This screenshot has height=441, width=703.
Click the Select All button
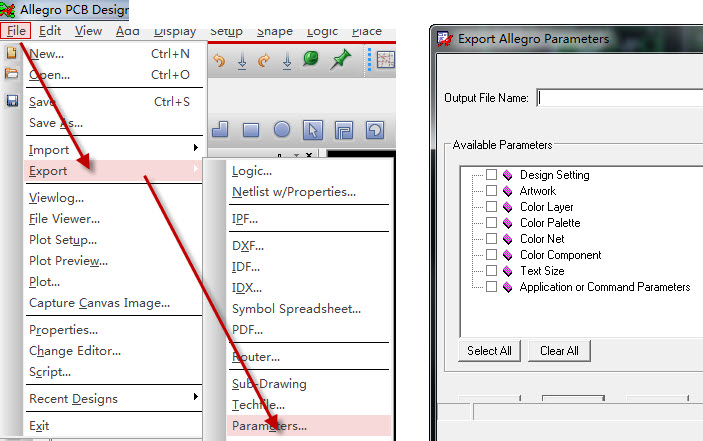click(x=489, y=351)
